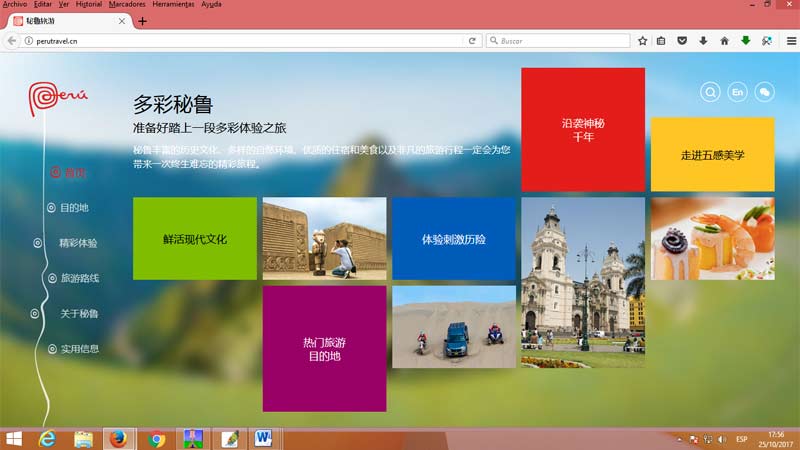Close the 秘鲁旅游 tab
800x450 pixels.
click(121, 21)
